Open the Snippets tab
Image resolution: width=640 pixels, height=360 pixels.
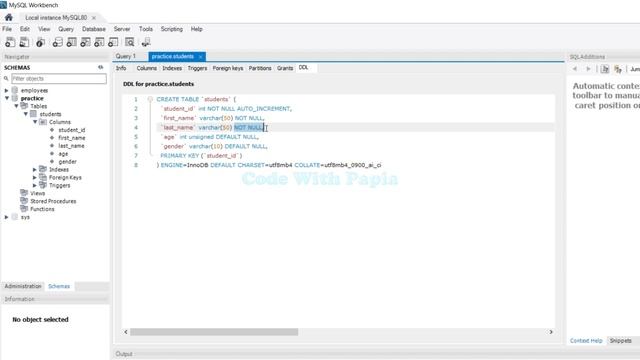pyautogui.click(x=621, y=340)
